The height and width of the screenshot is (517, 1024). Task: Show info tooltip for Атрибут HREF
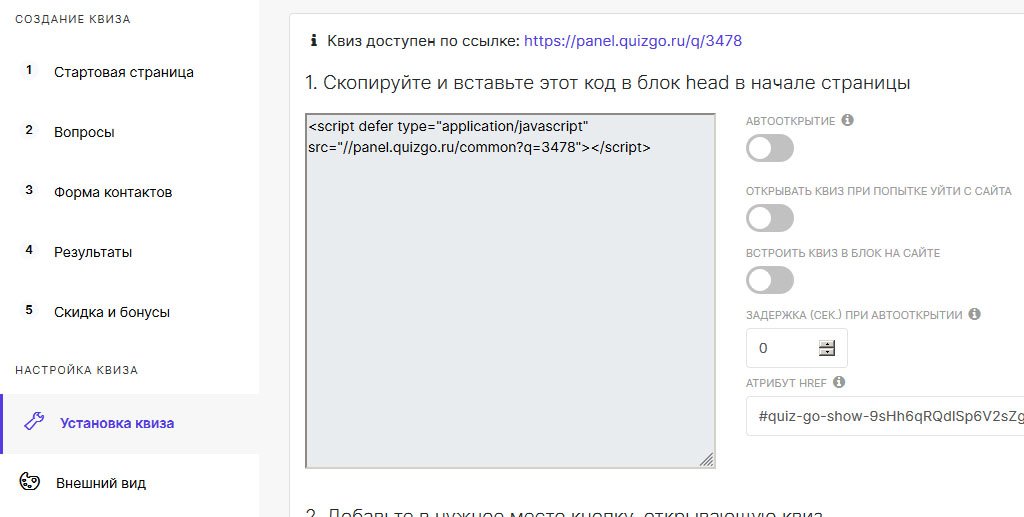point(839,382)
